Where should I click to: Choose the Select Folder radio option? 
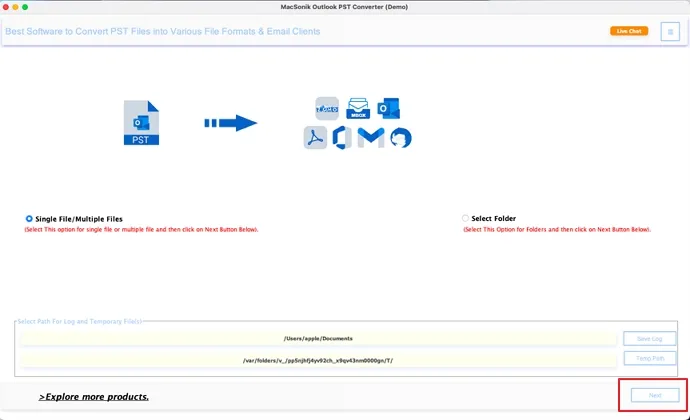click(x=465, y=218)
